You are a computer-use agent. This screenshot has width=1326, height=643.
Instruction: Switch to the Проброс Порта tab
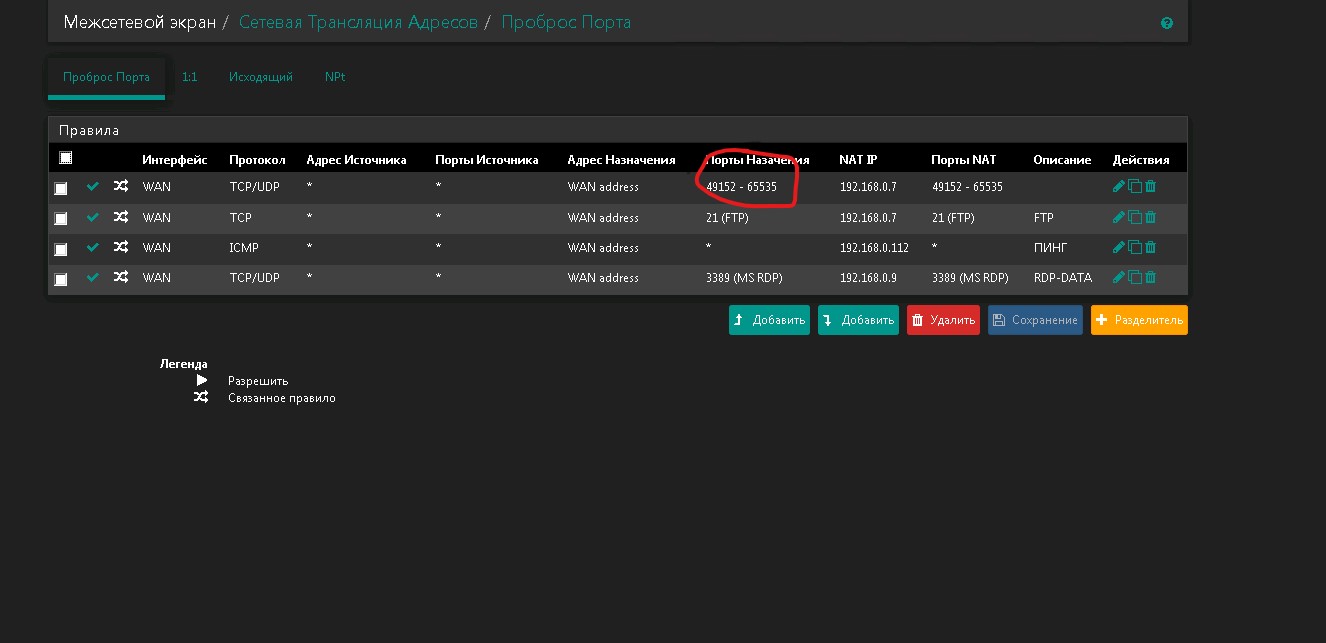click(x=106, y=77)
